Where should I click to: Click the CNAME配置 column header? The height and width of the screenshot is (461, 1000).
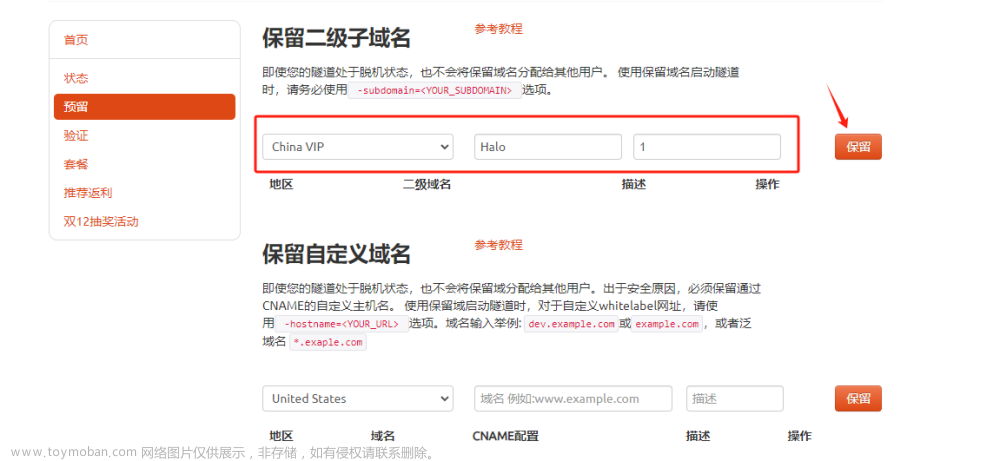[506, 436]
